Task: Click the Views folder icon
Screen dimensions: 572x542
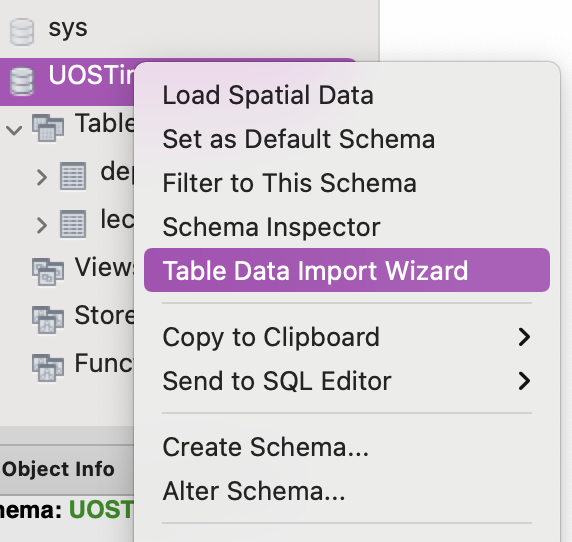Action: [x=48, y=272]
